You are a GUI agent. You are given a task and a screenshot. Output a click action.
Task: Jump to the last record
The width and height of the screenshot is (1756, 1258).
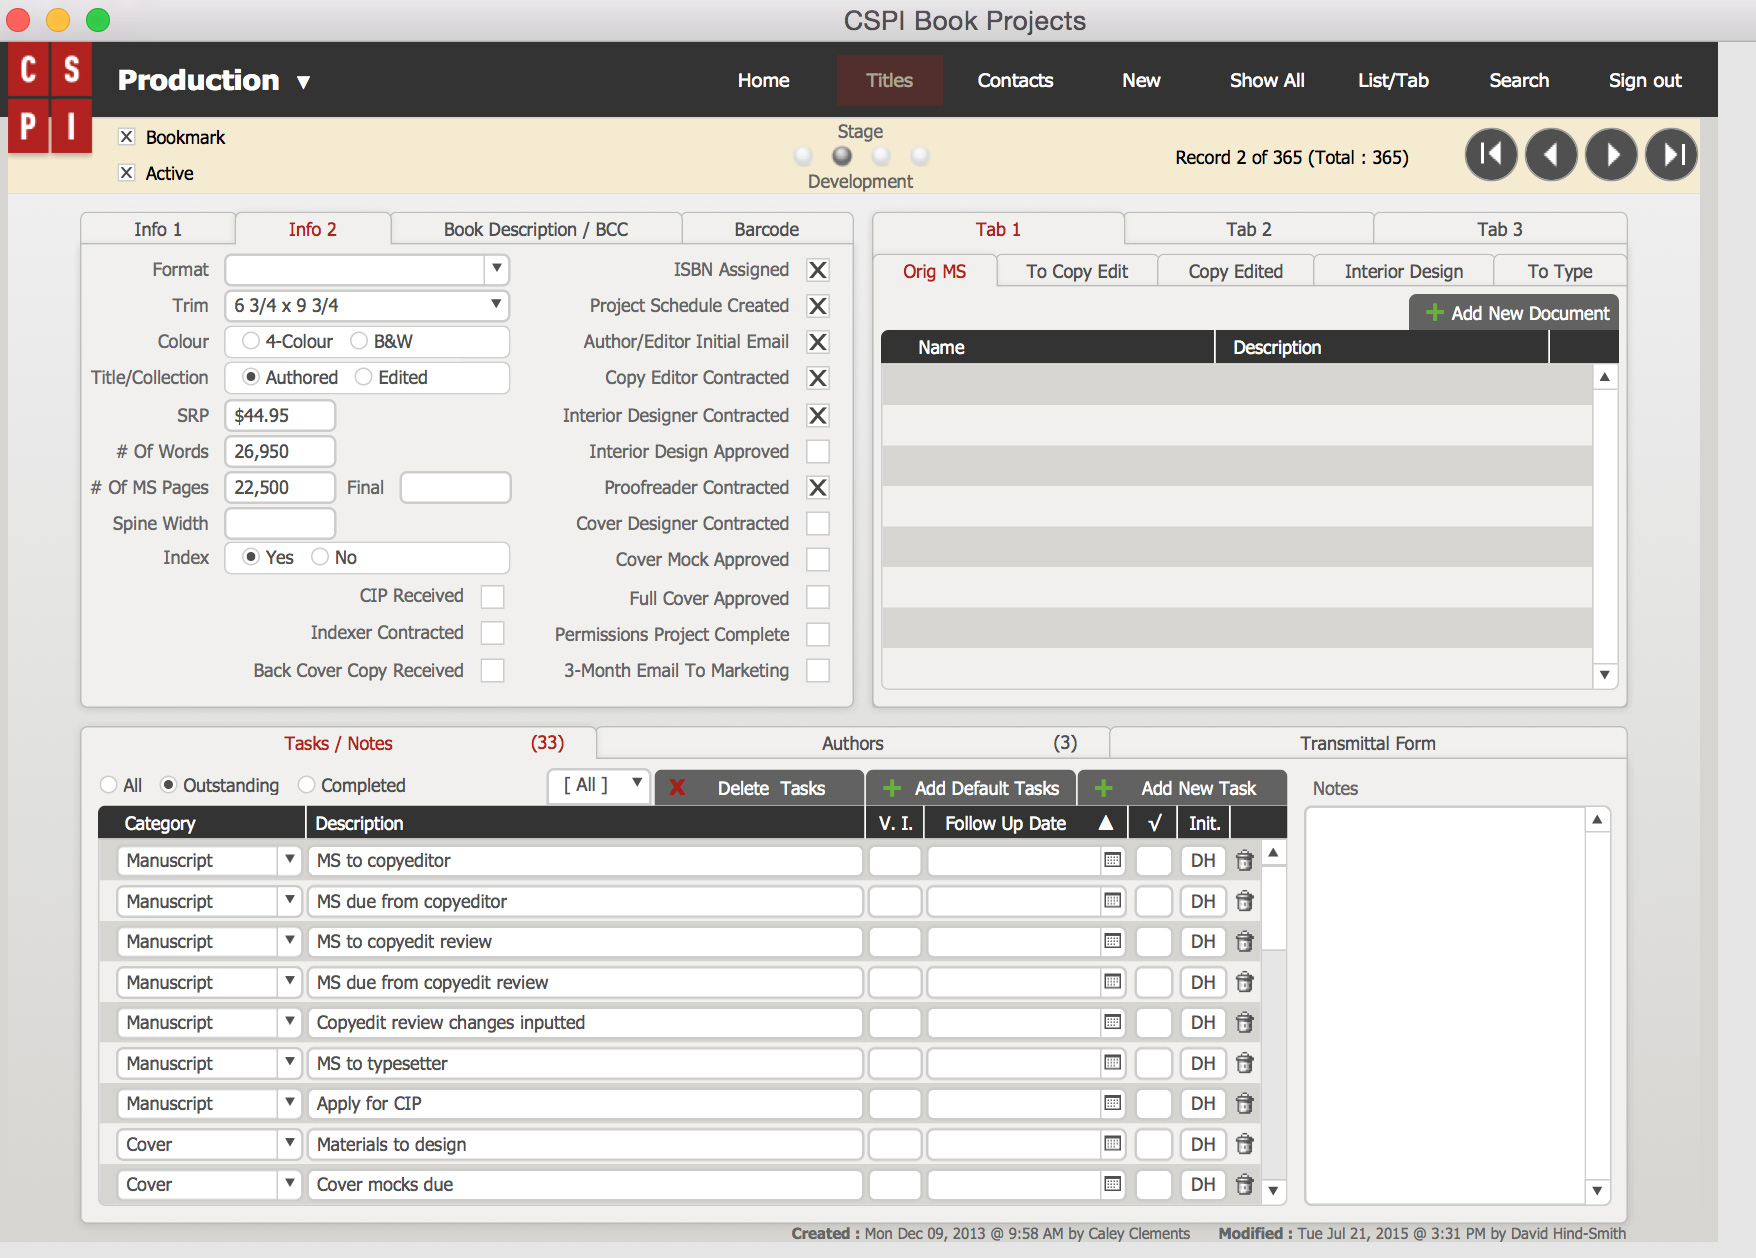(x=1671, y=155)
